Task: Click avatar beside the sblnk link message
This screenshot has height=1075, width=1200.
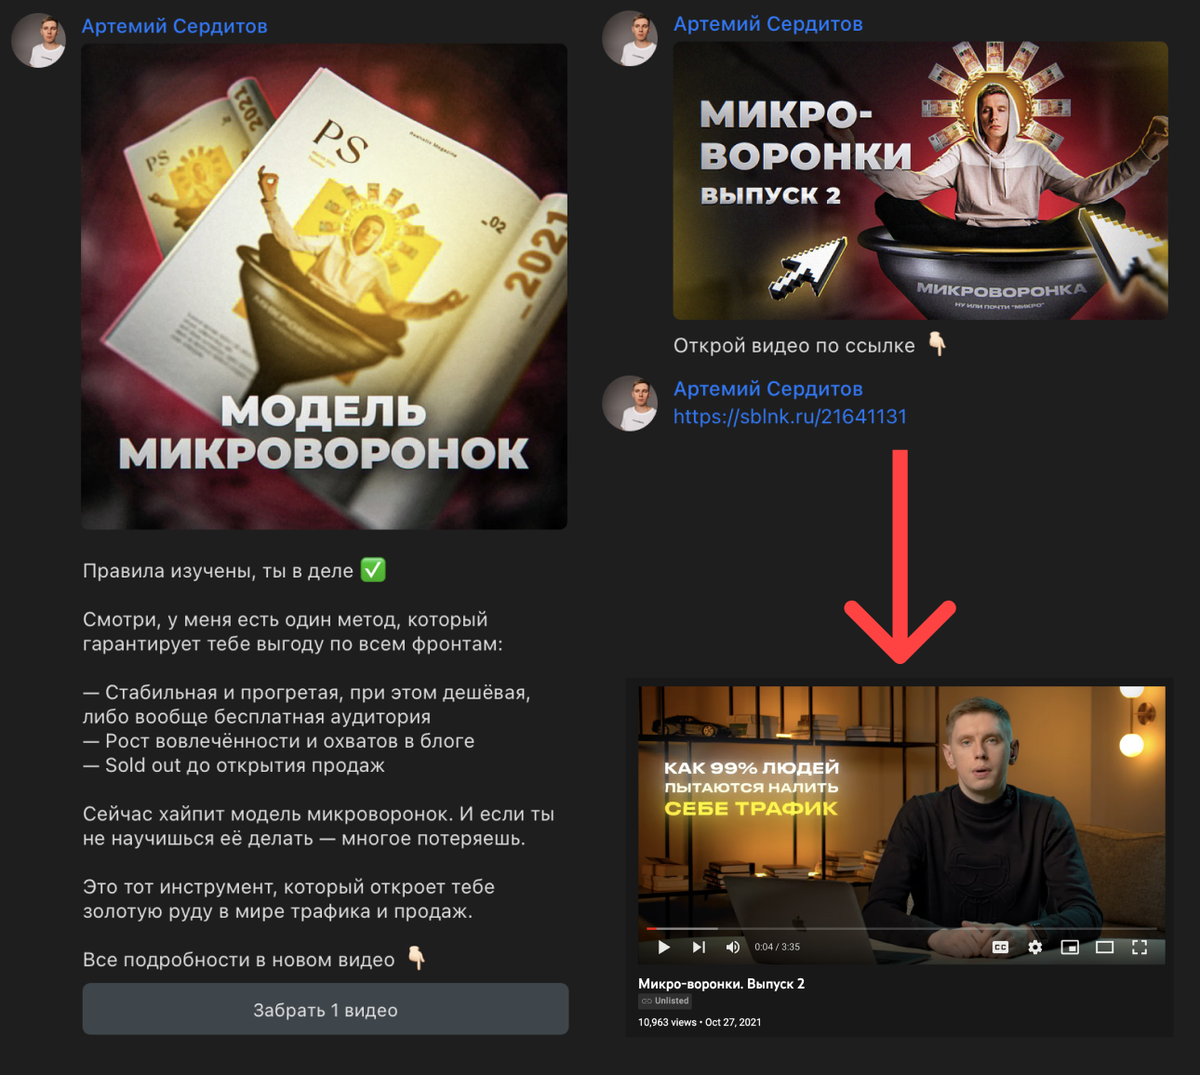Action: pyautogui.click(x=630, y=404)
